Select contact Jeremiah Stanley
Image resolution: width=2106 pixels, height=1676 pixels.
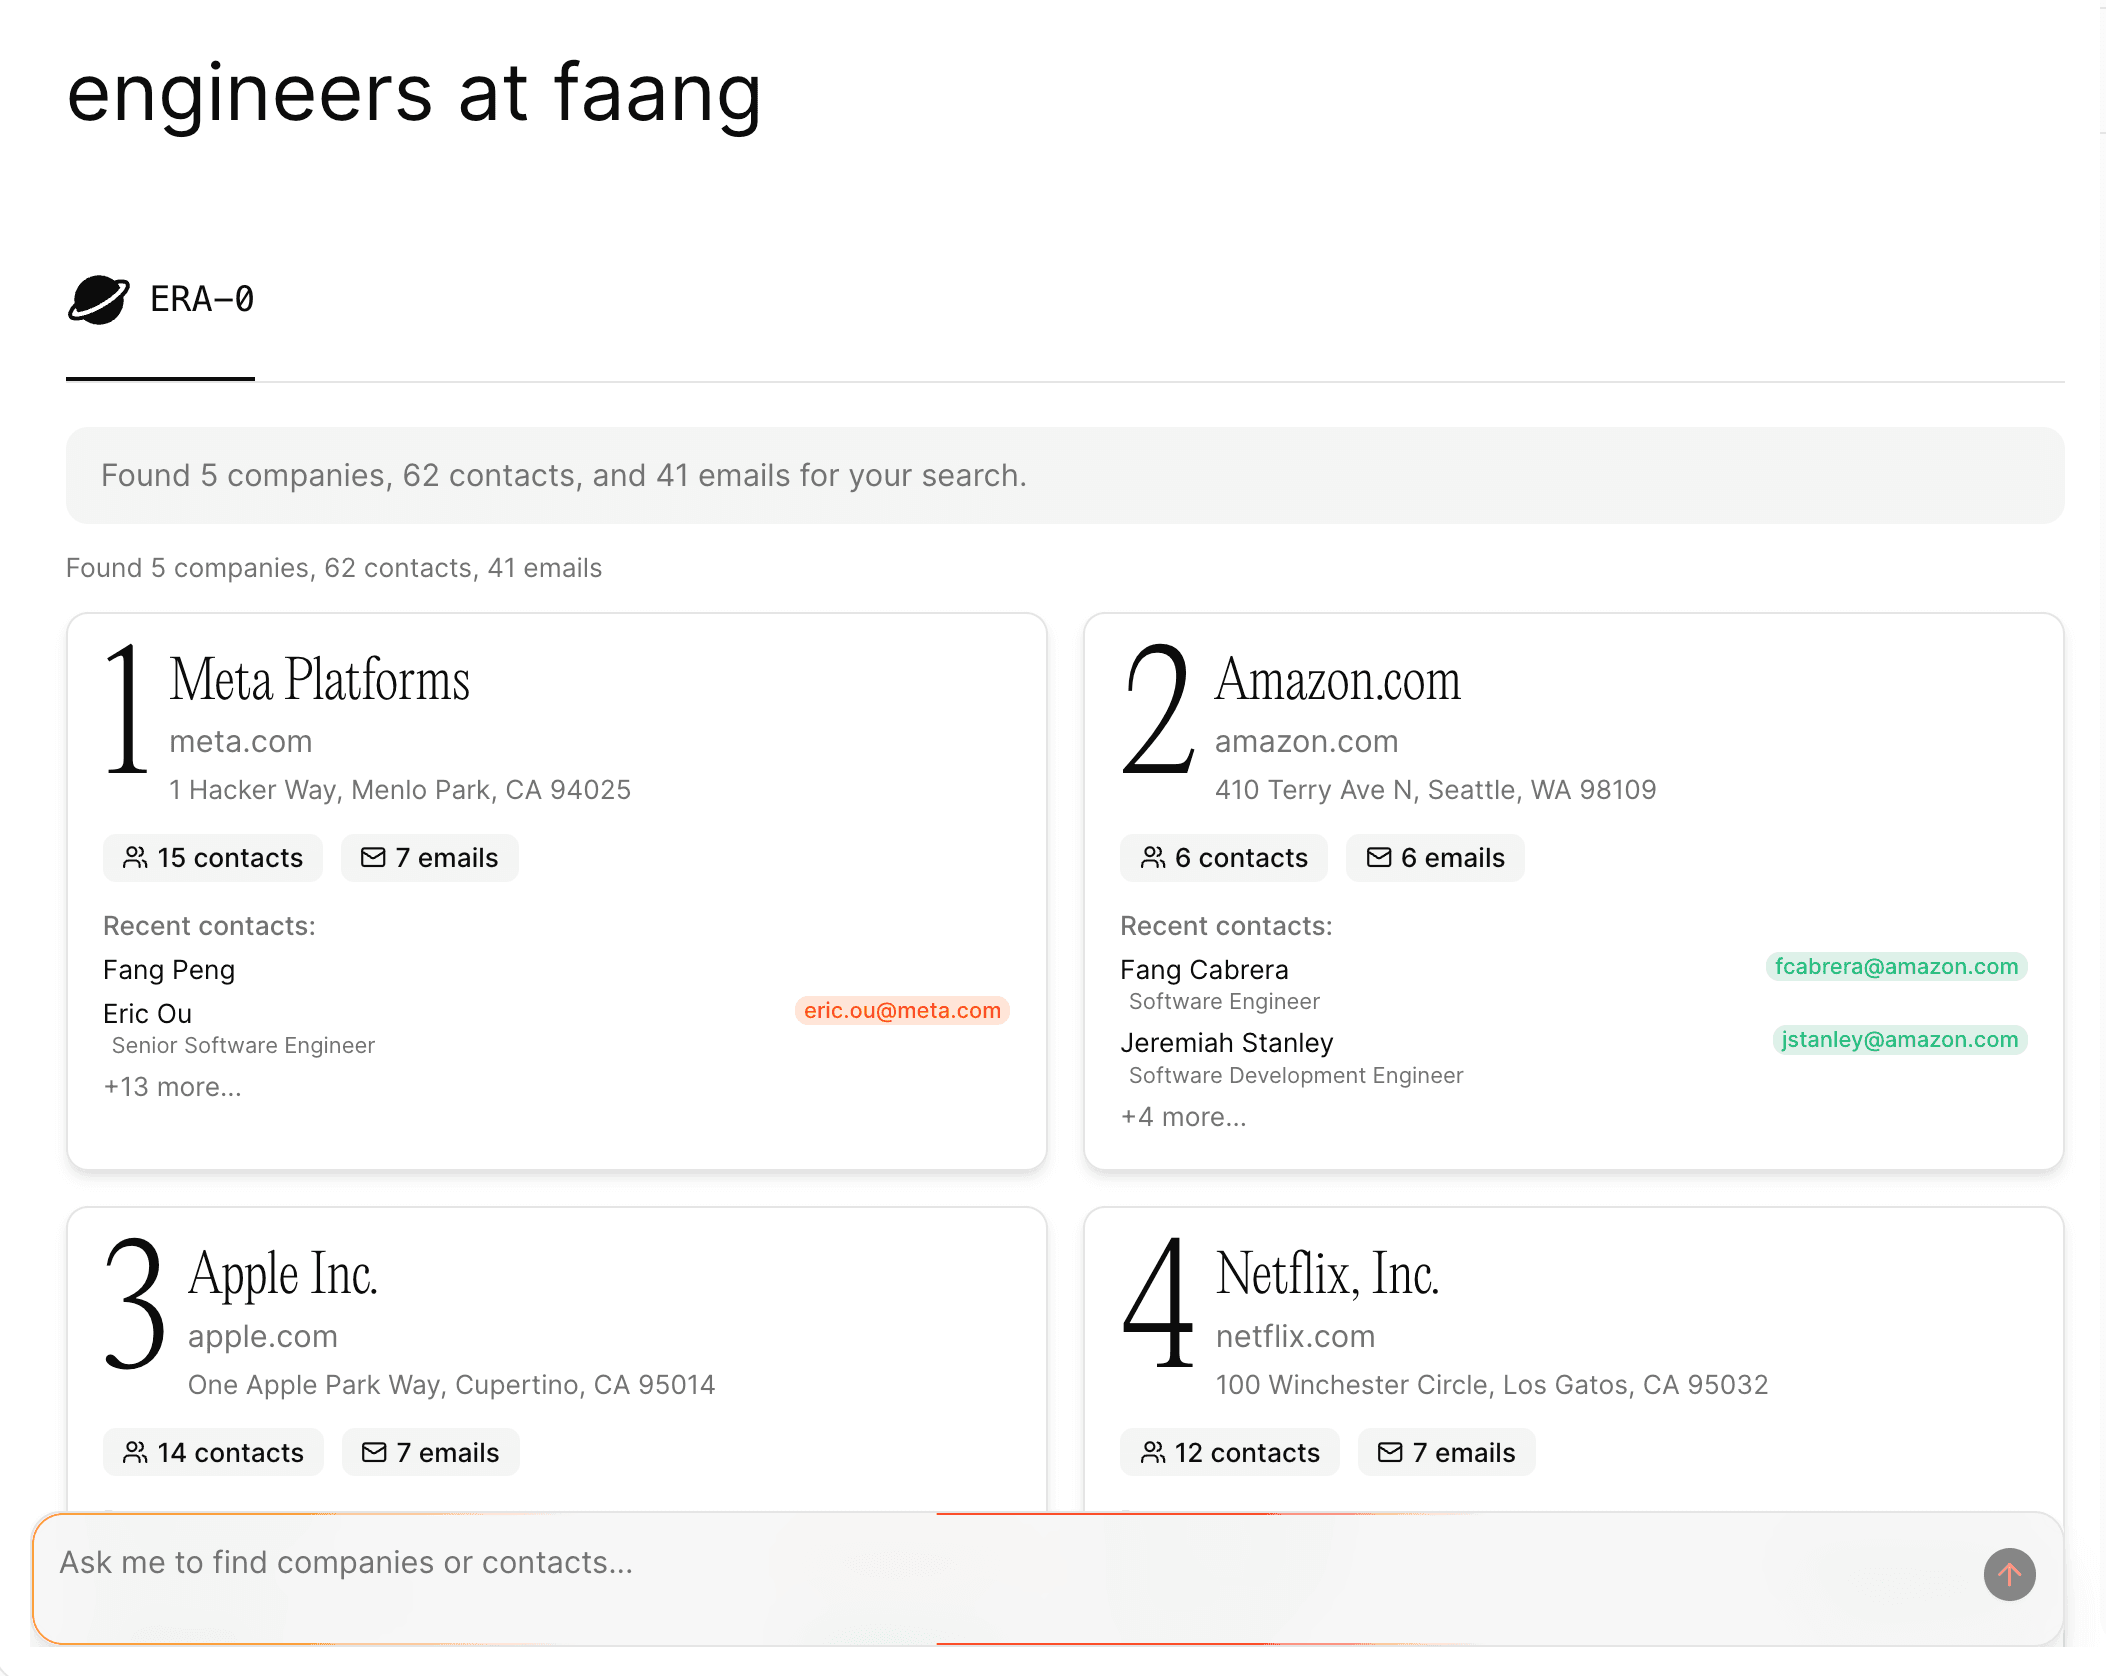(1226, 1043)
